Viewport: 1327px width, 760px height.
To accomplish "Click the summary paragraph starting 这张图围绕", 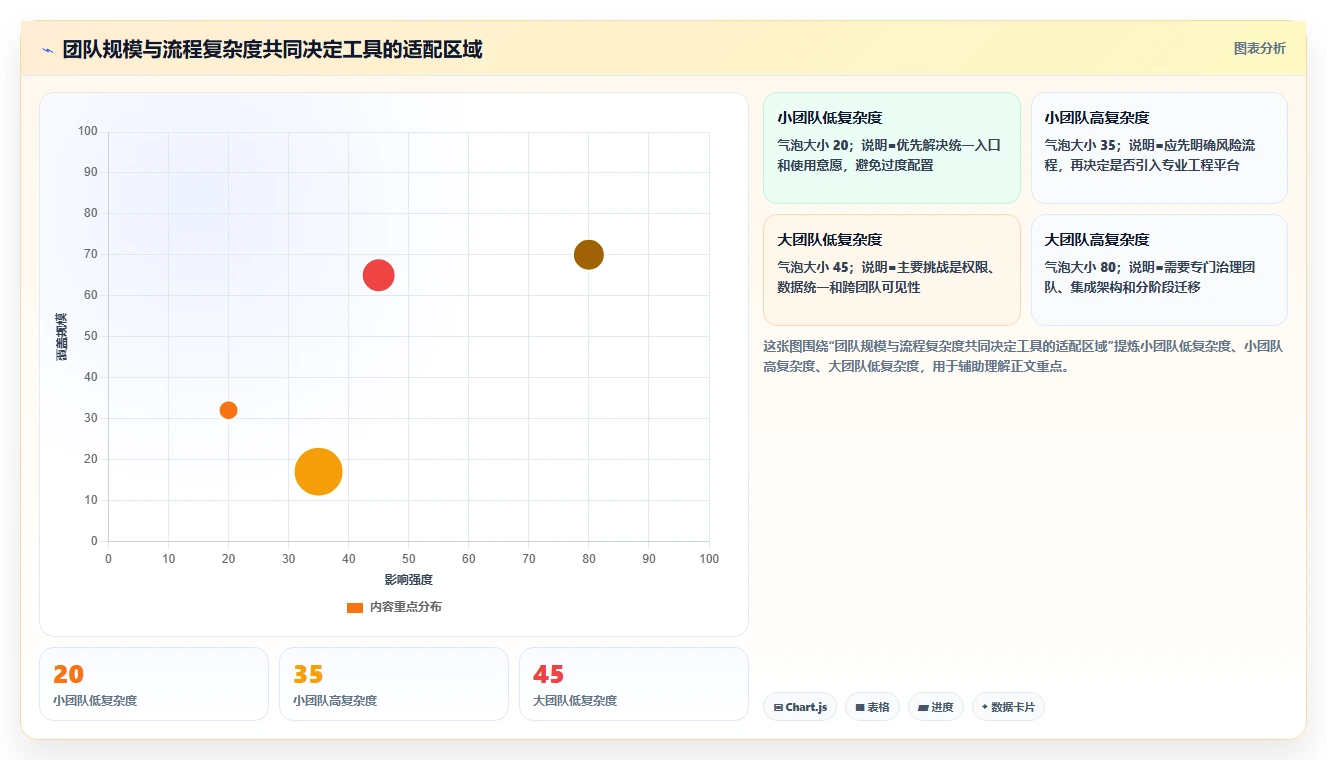I will [x=1023, y=356].
